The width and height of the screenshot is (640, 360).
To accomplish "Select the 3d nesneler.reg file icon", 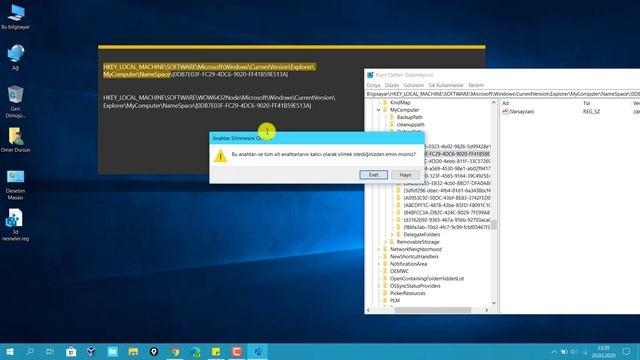I will coord(16,224).
